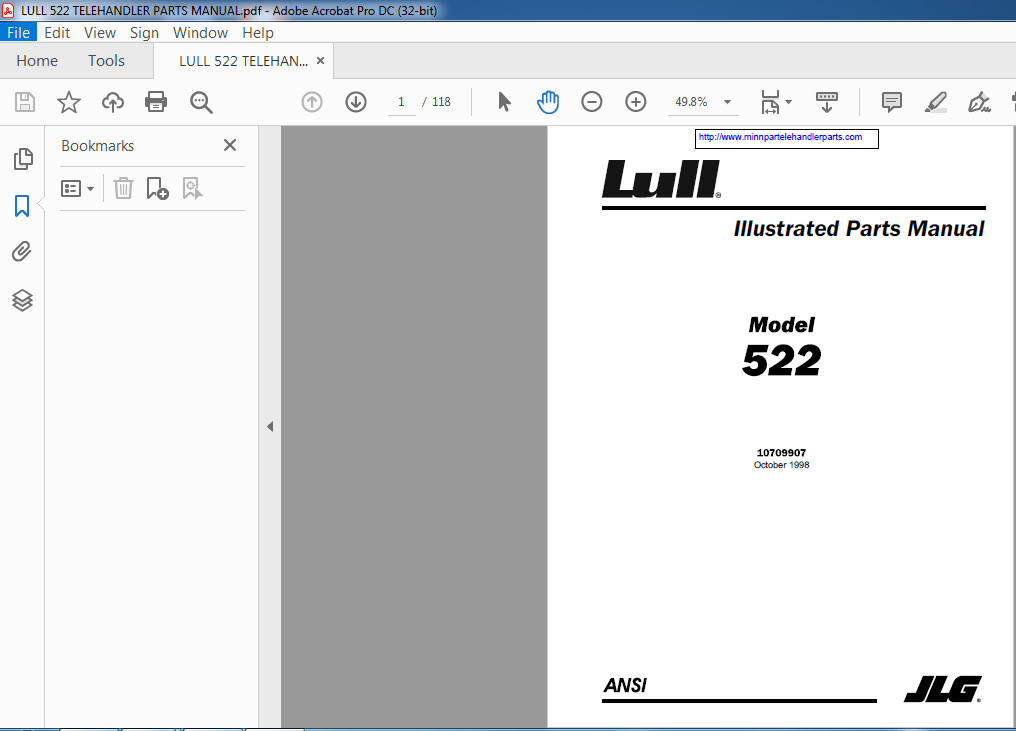
Task: Click the Save file icon
Action: [25, 102]
